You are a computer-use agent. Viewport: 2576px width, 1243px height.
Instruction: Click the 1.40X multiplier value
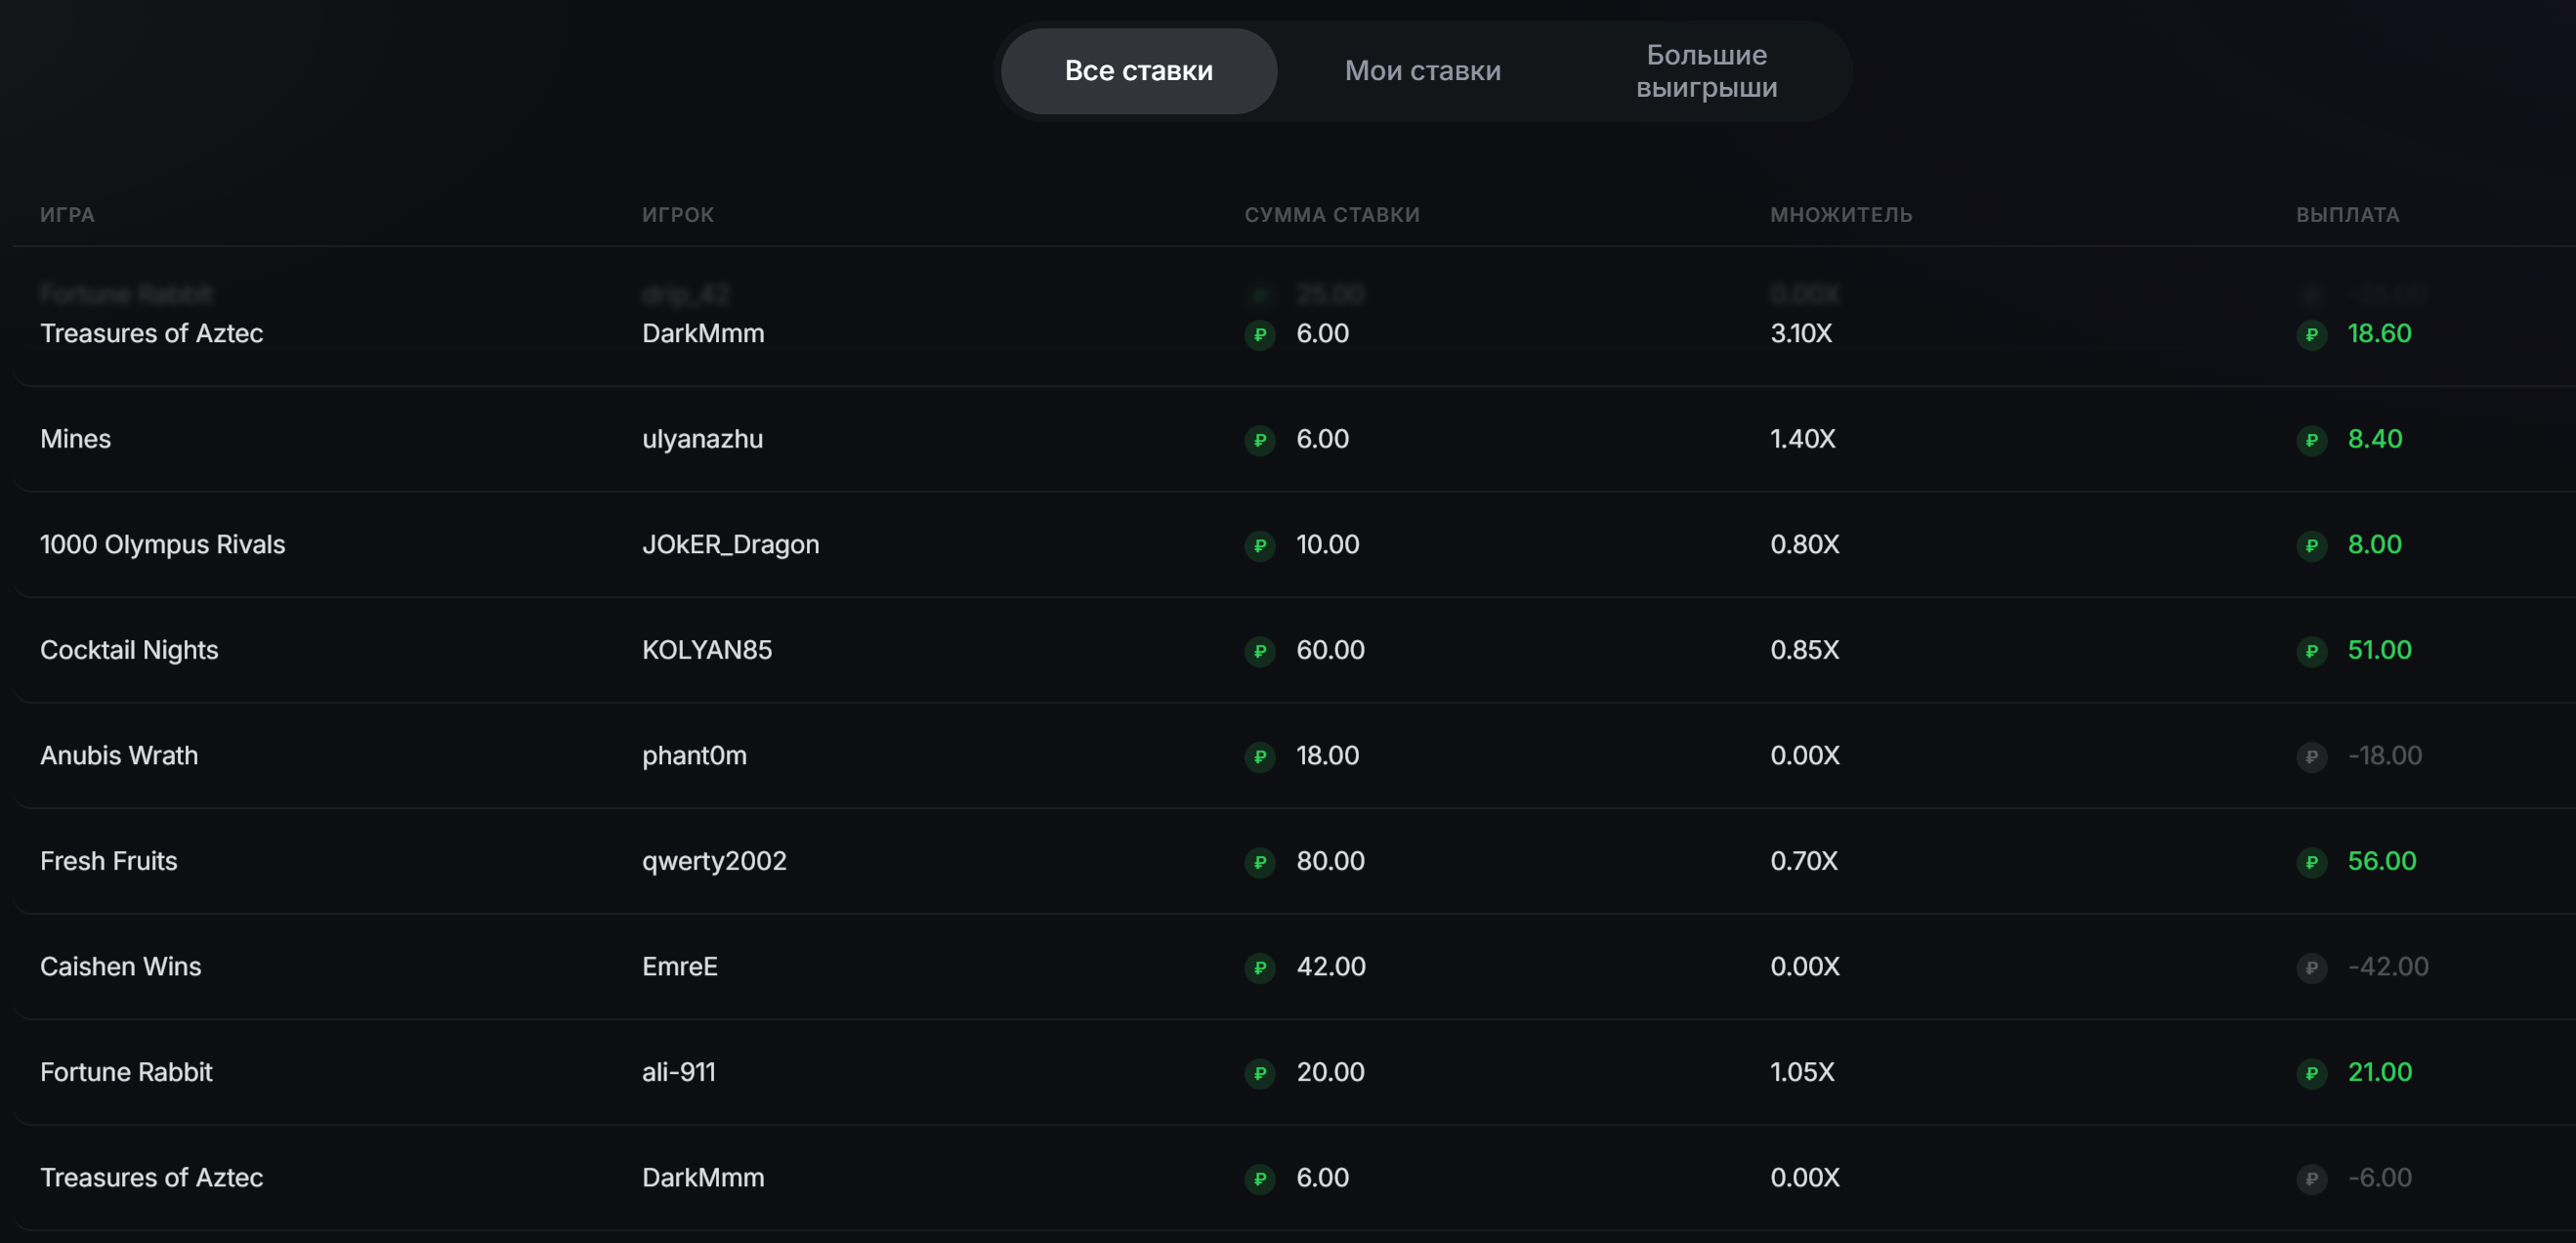tap(1802, 439)
